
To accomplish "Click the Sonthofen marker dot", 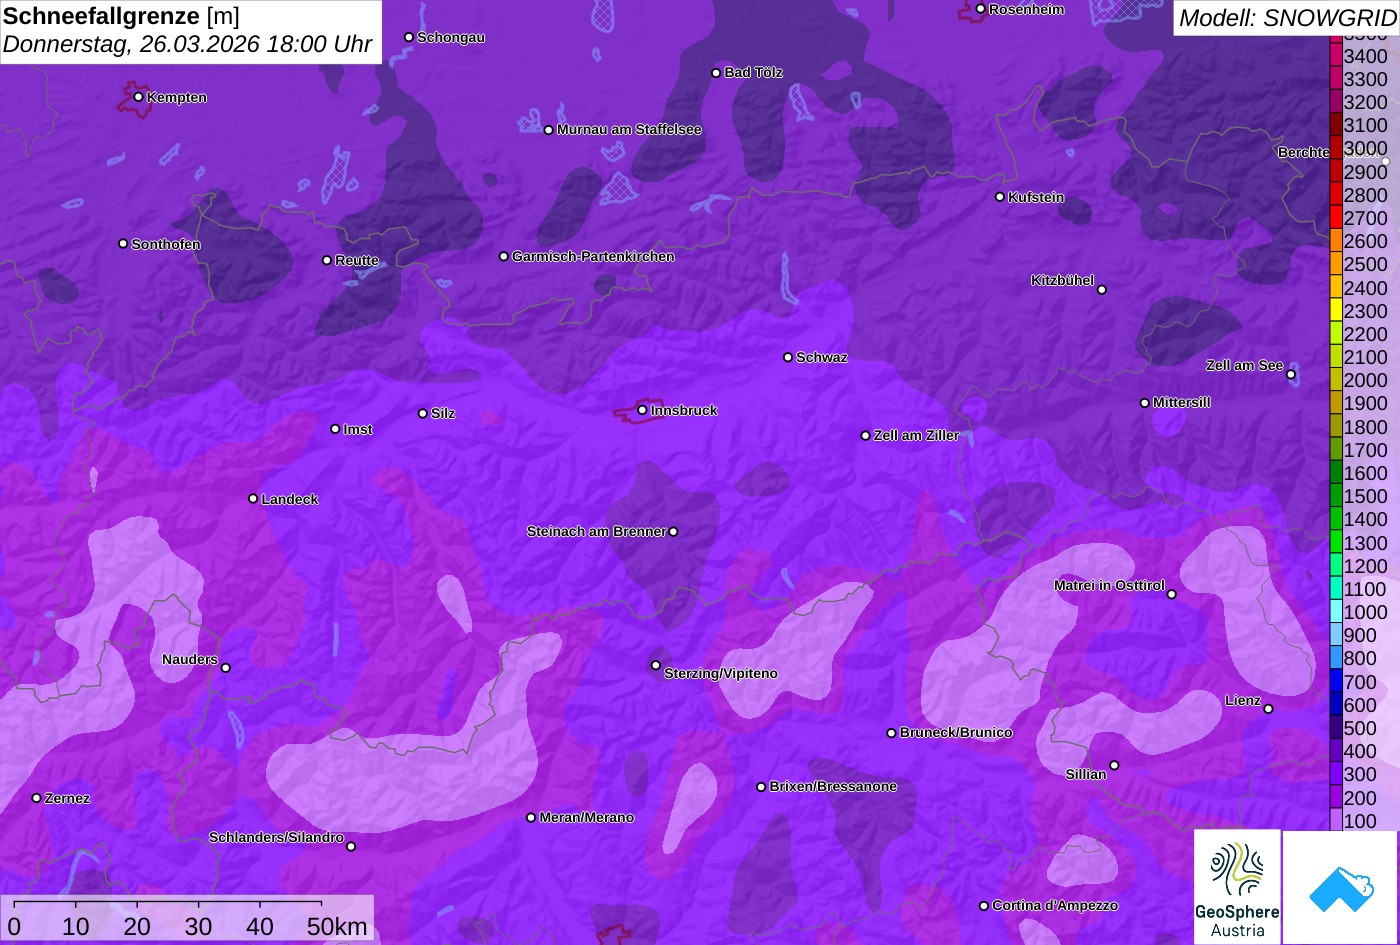I will [x=123, y=244].
